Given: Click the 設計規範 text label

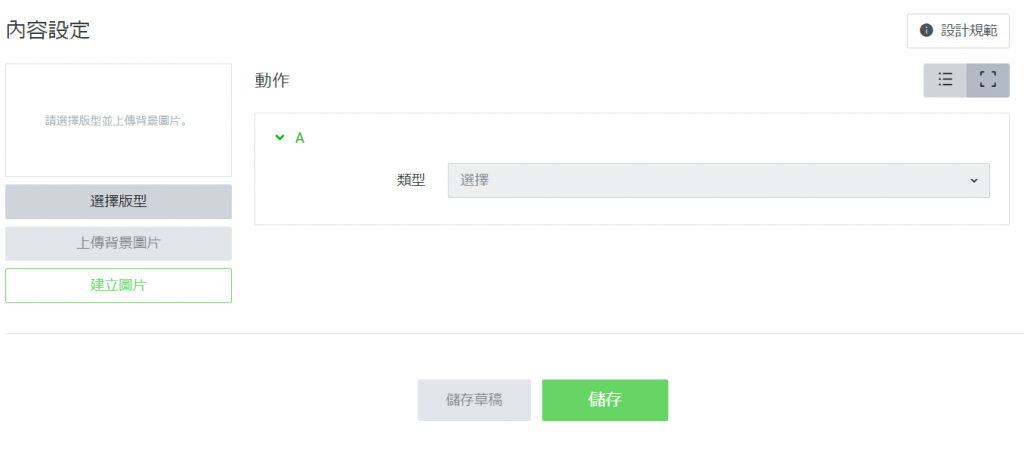Looking at the screenshot, I should pyautogui.click(x=969, y=31).
